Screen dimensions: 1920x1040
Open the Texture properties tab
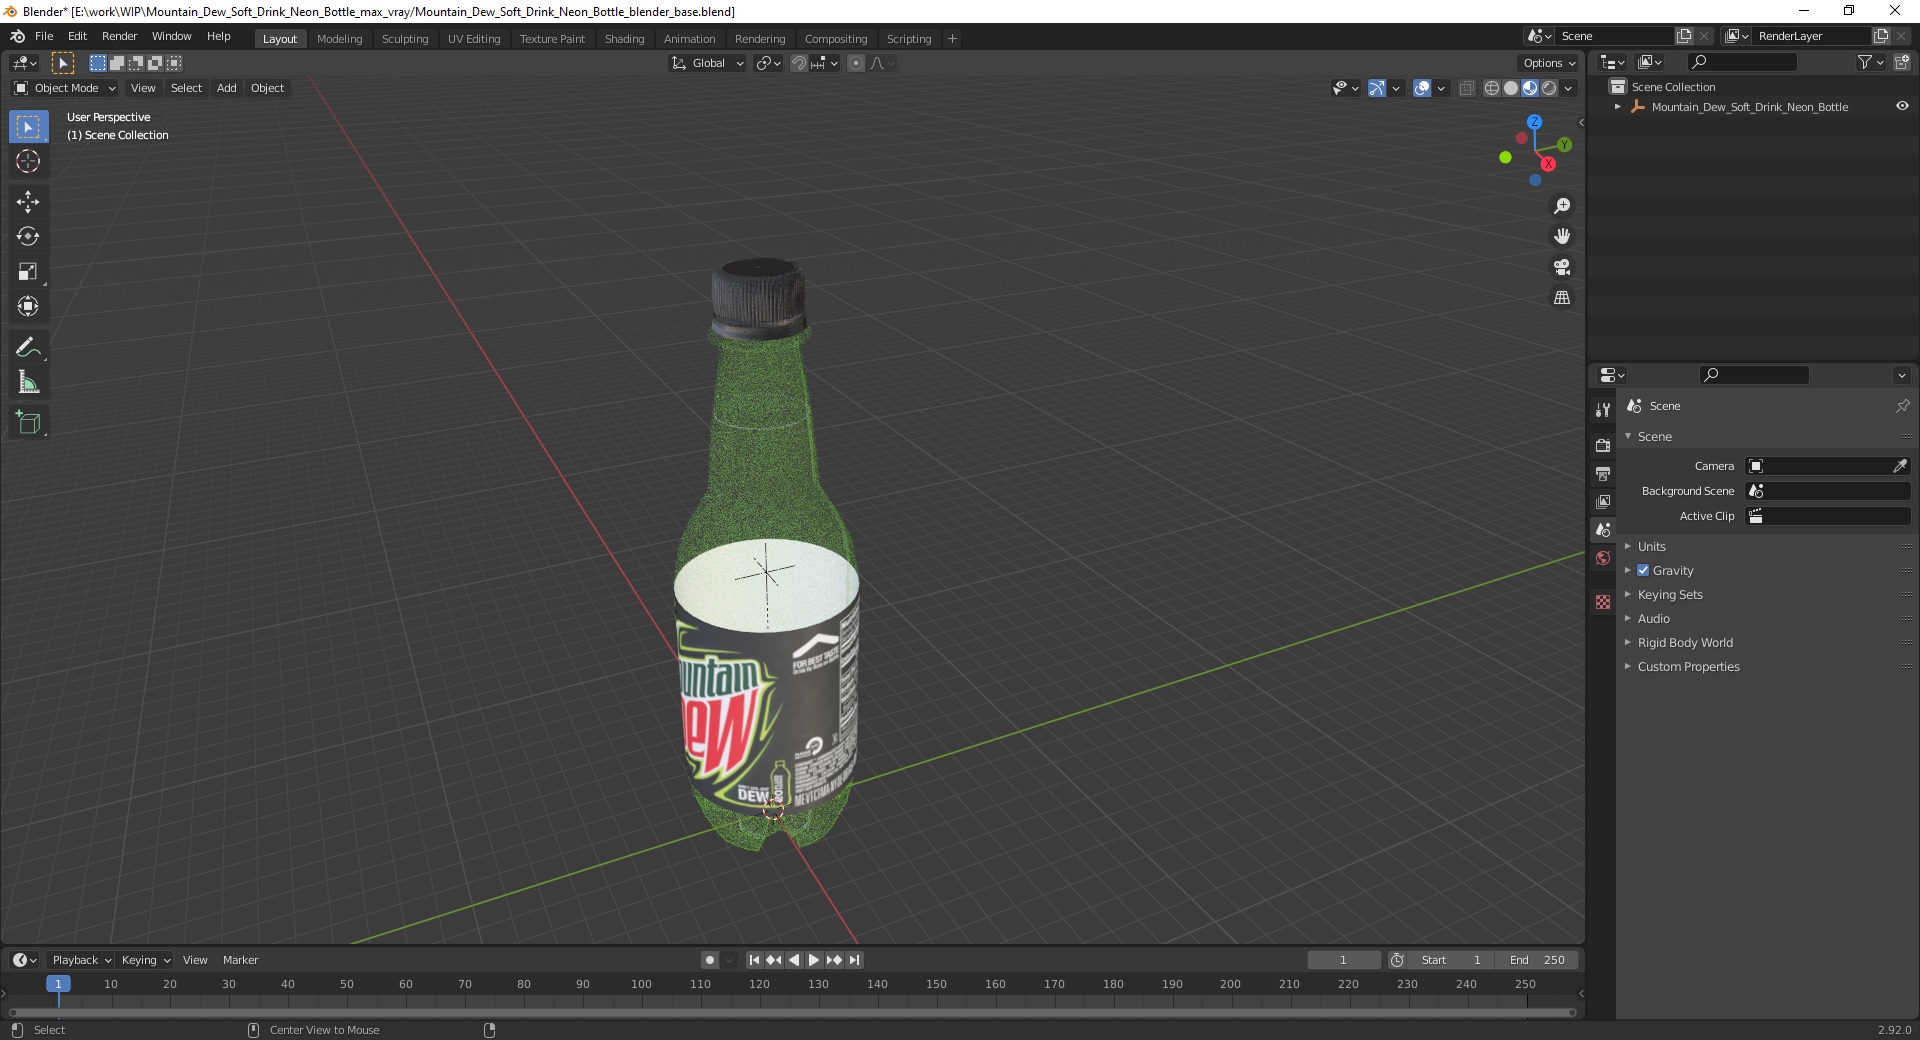(x=1603, y=602)
